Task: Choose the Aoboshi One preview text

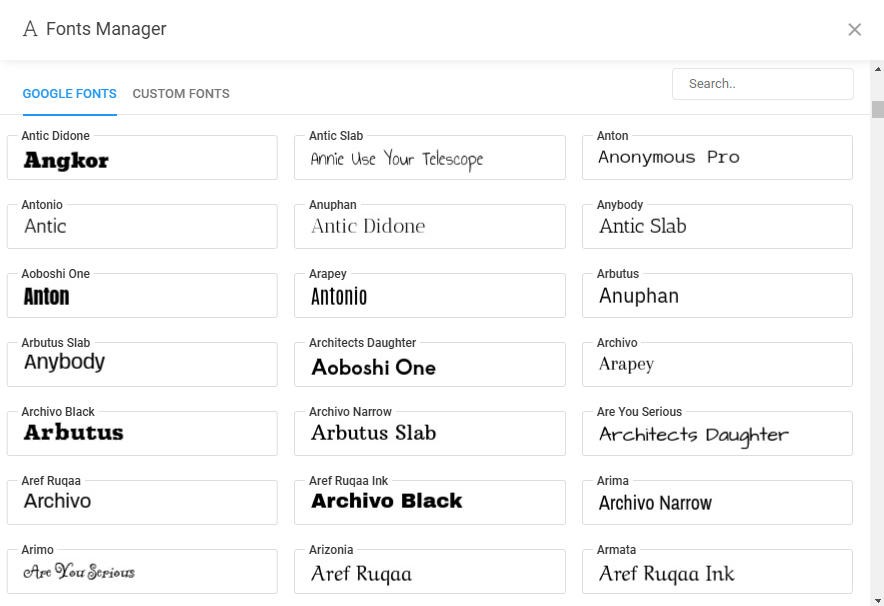Action: [373, 367]
